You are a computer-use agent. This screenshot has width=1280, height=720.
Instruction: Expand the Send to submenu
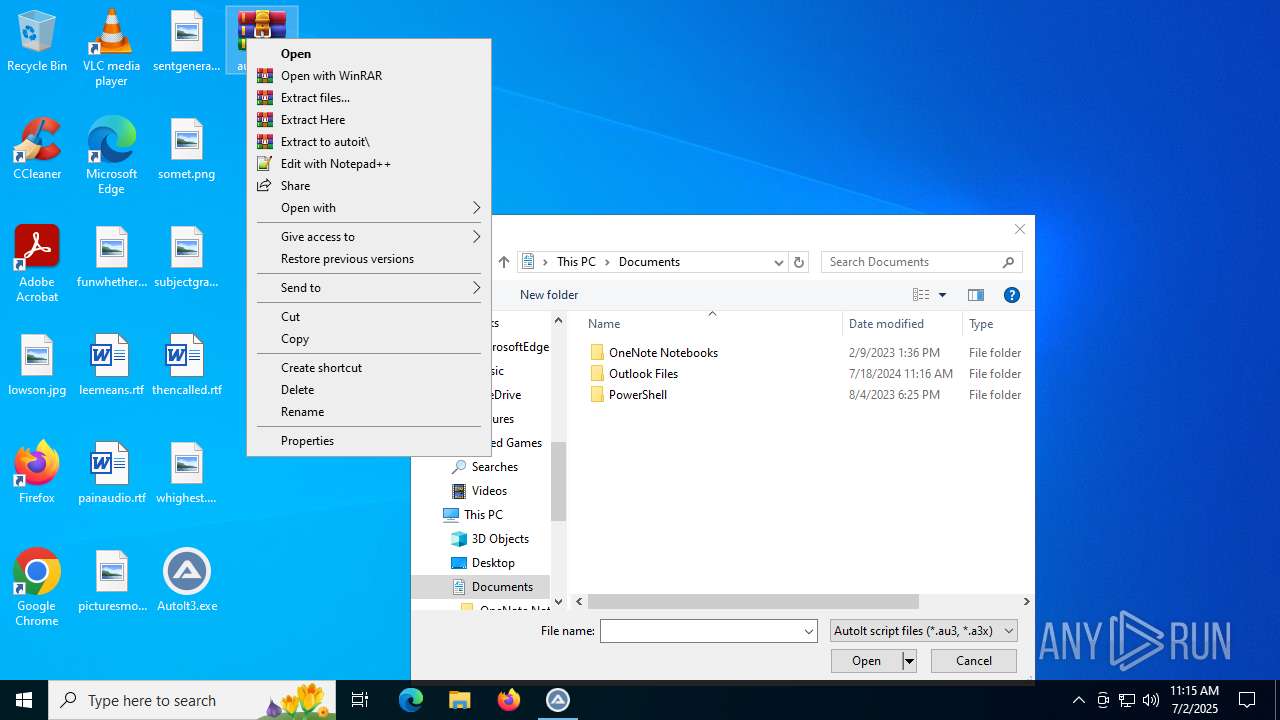click(369, 288)
